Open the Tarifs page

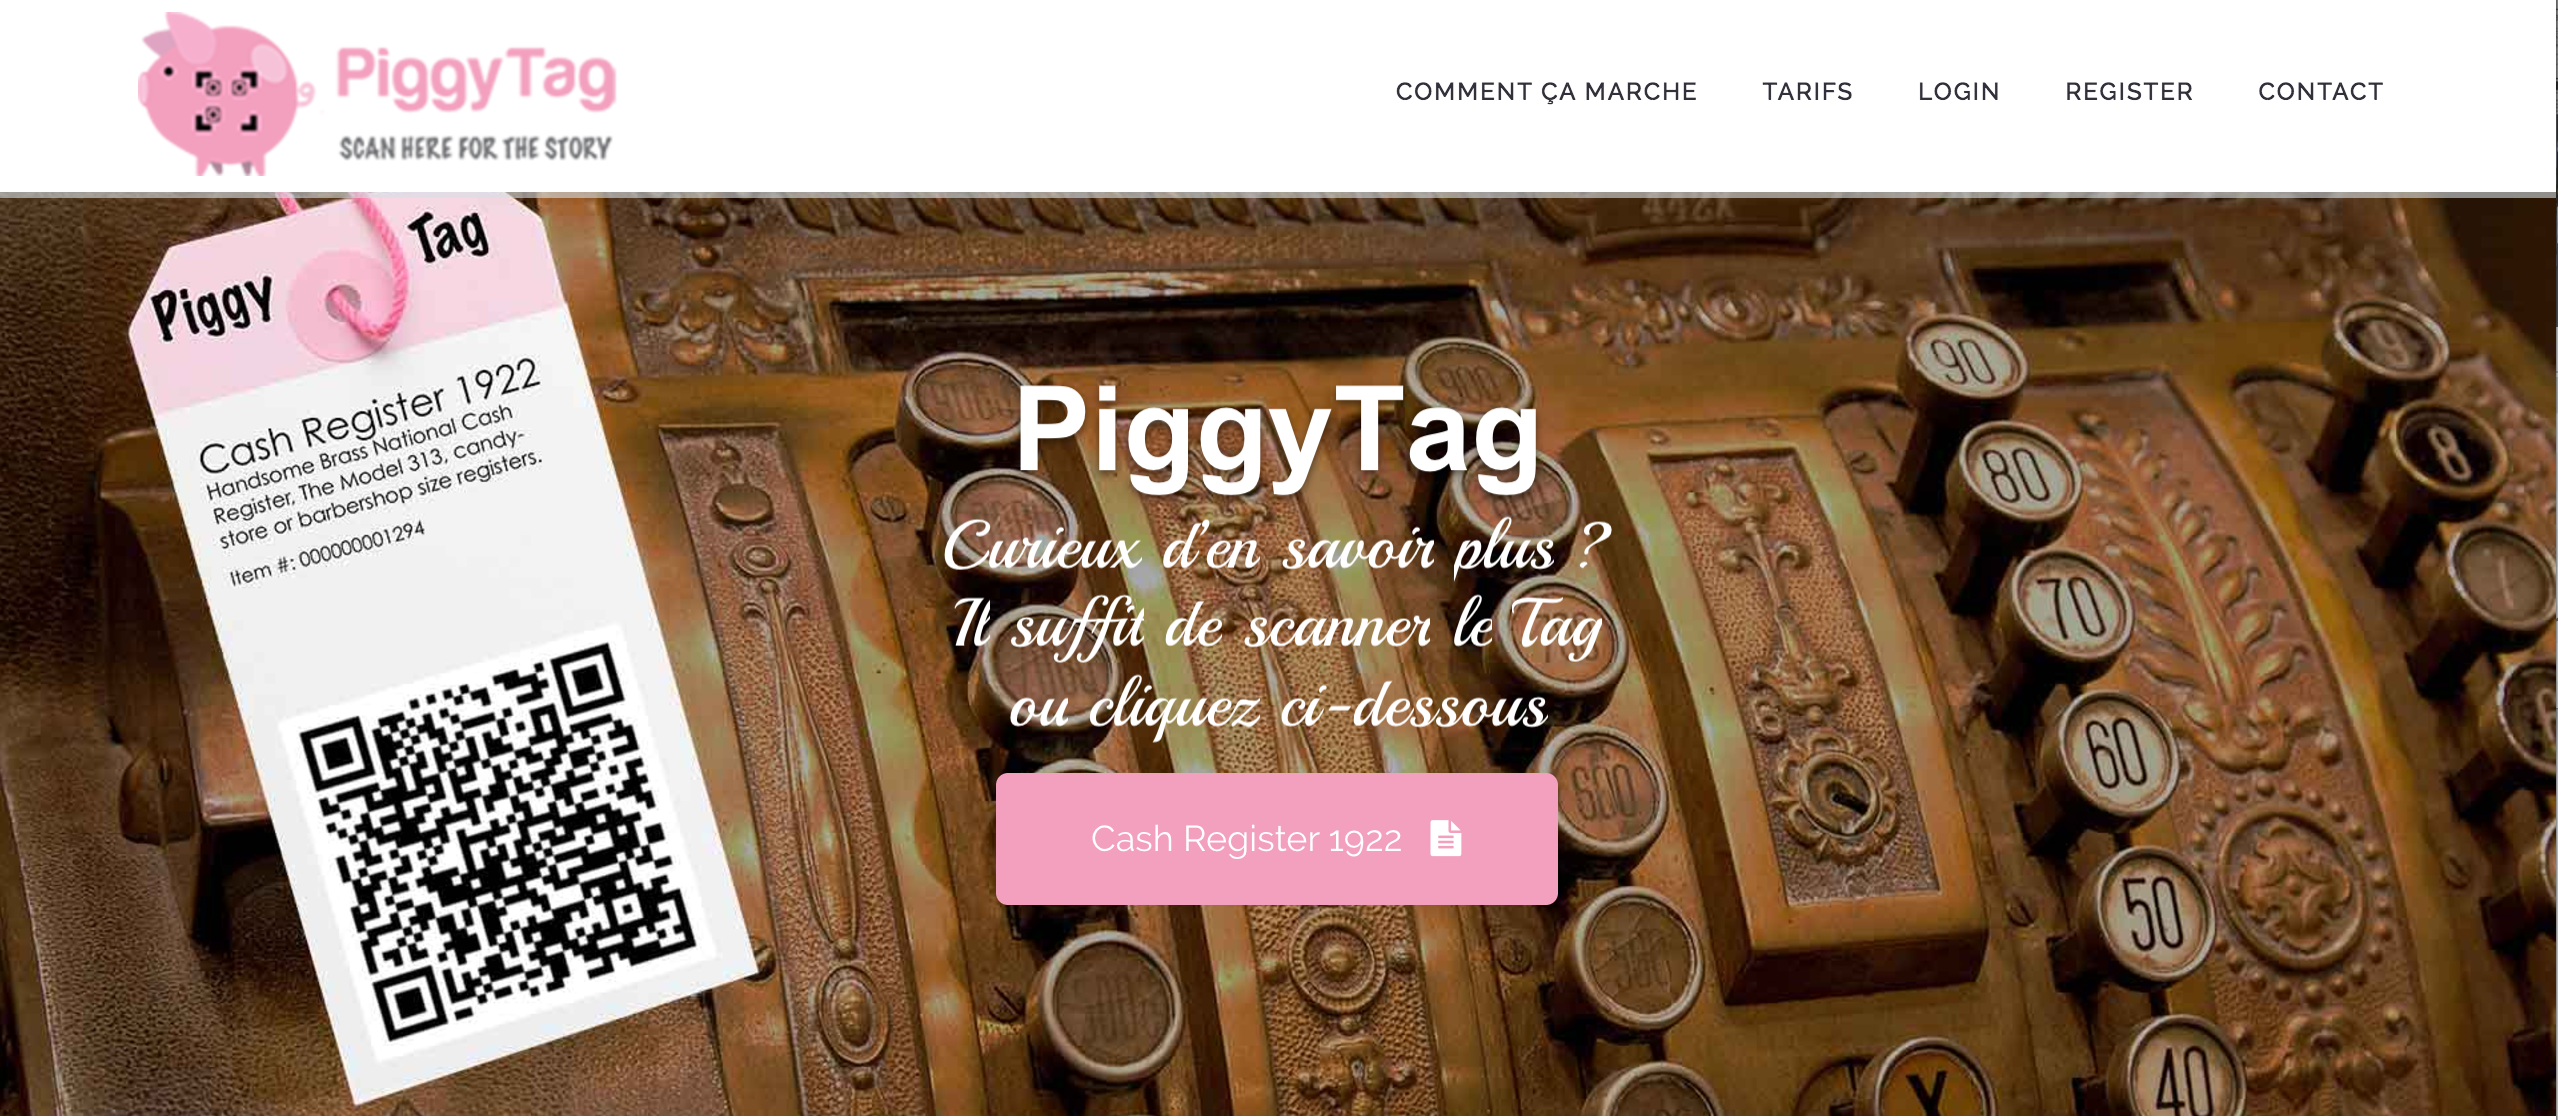tap(1807, 92)
